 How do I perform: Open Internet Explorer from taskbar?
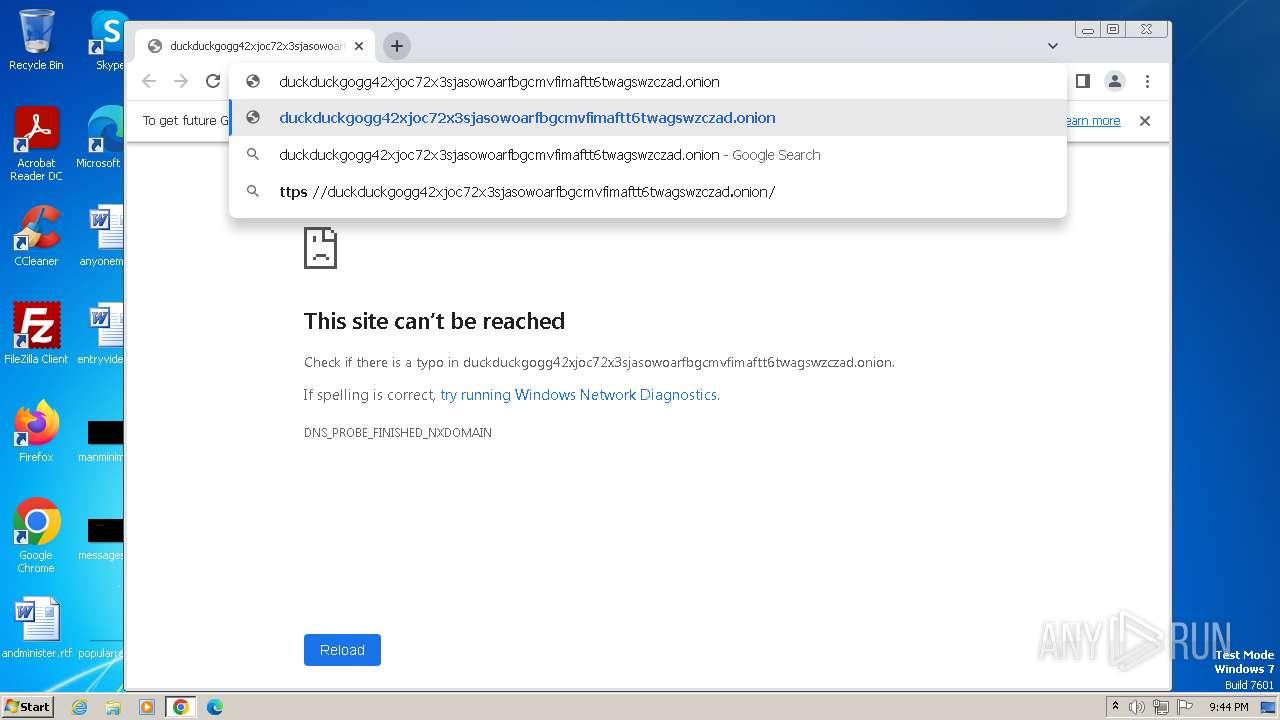(x=80, y=707)
